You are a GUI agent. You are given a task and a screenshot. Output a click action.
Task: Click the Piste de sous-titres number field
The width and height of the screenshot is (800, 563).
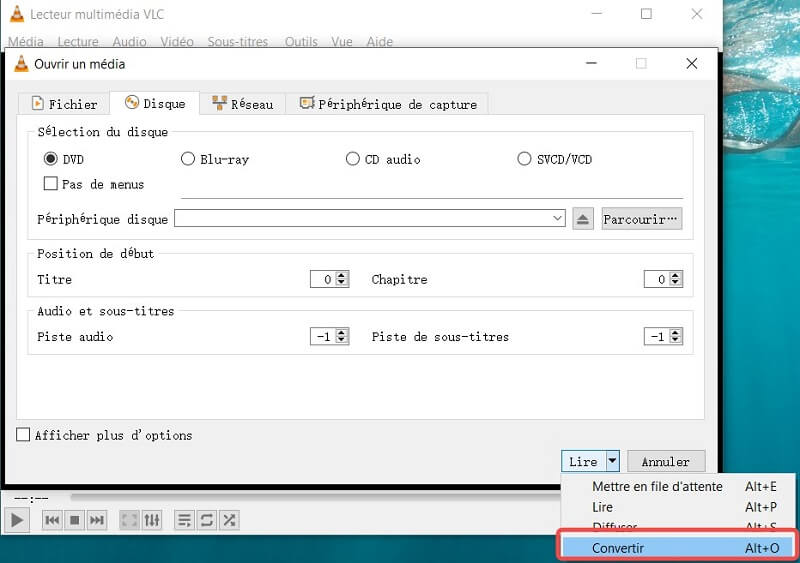click(x=657, y=336)
